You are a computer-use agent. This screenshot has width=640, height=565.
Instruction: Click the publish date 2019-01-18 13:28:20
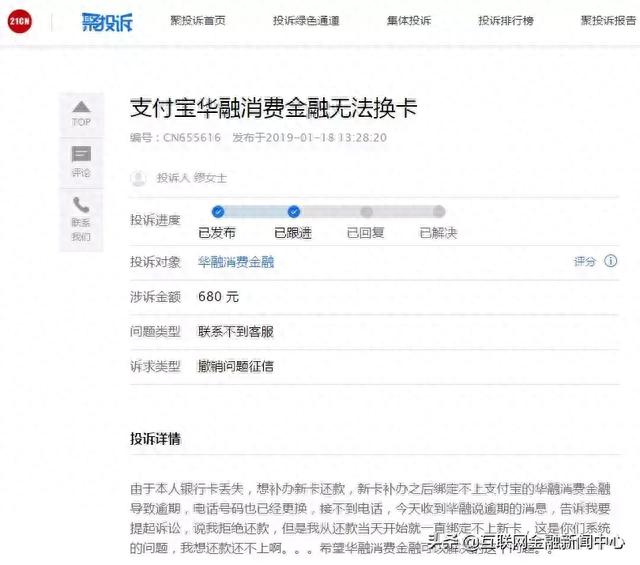coord(326,138)
